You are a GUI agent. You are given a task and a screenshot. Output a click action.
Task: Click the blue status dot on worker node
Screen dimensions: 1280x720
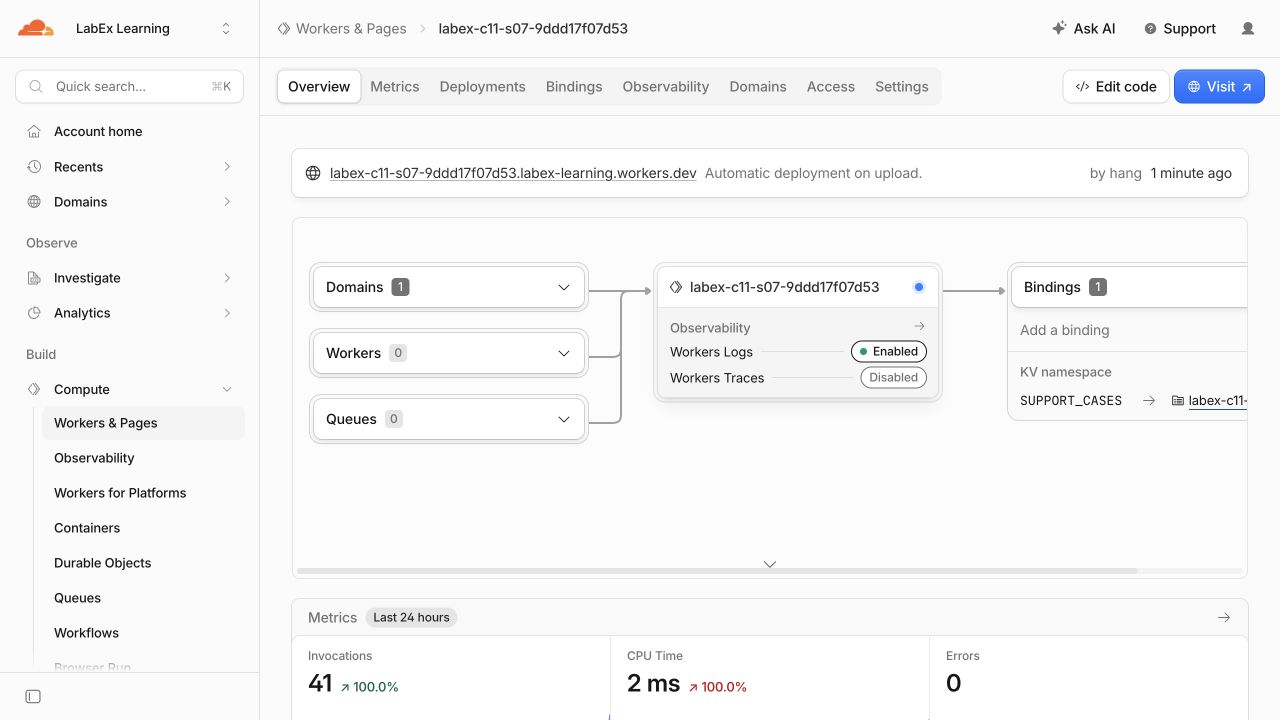click(x=919, y=287)
